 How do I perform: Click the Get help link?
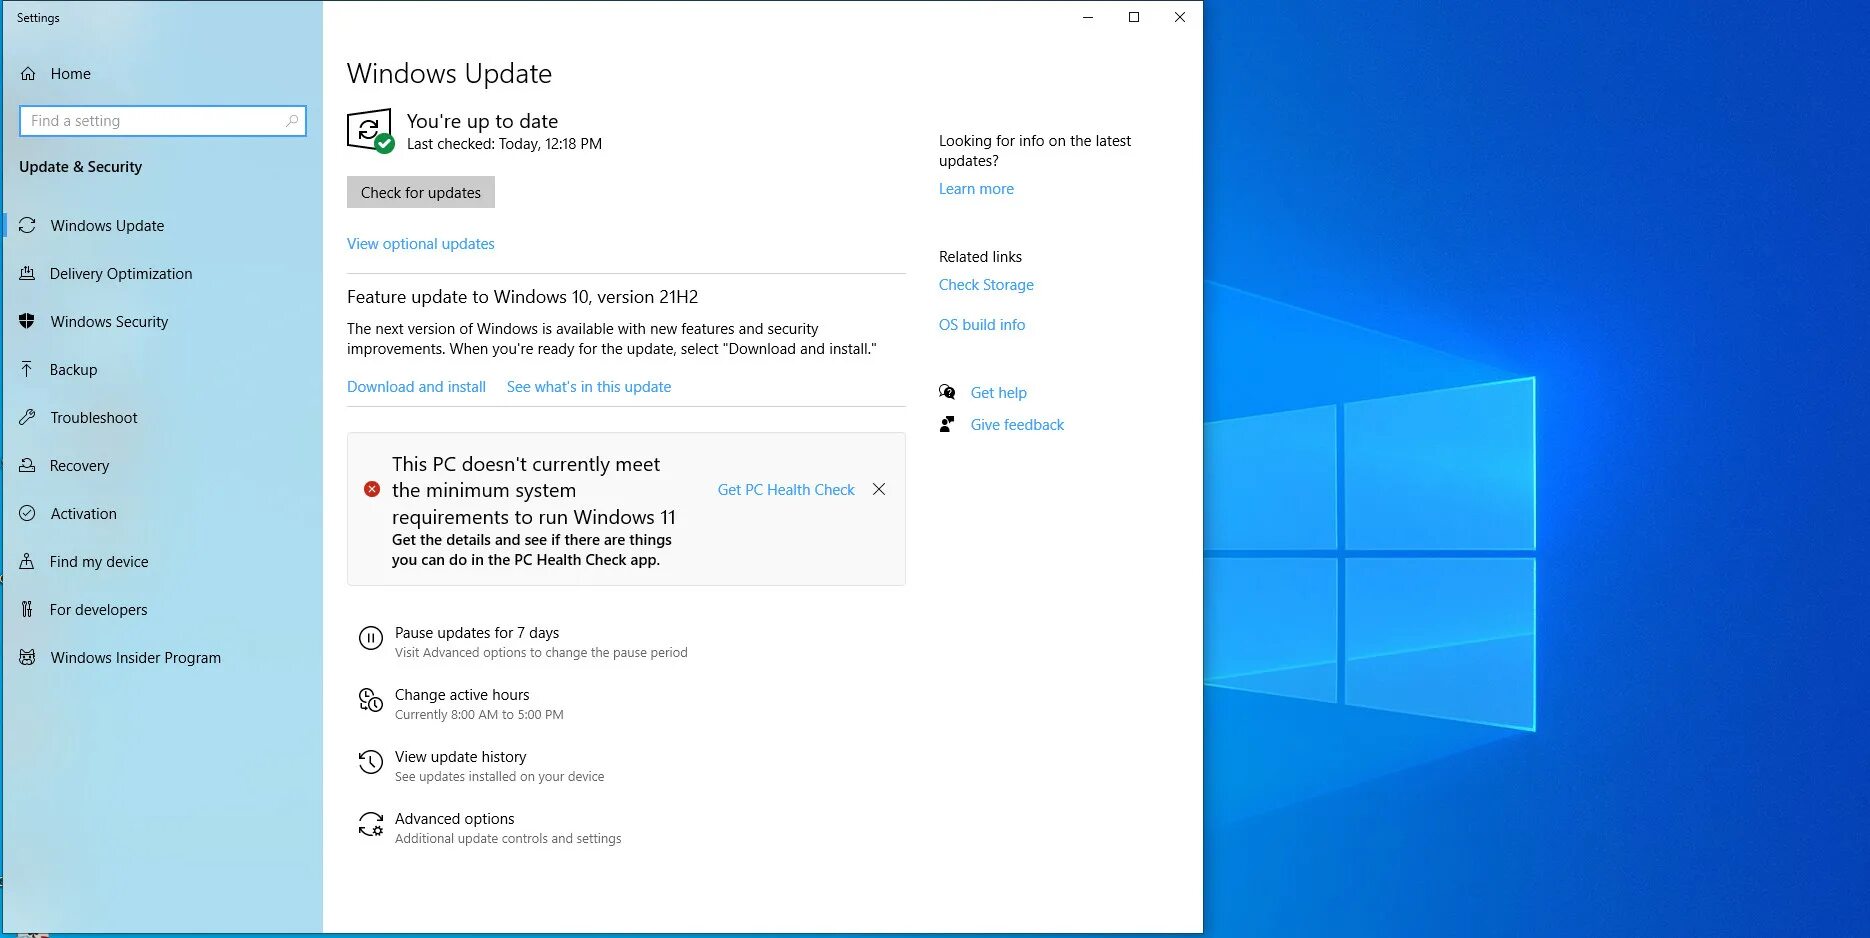pyautogui.click(x=998, y=393)
